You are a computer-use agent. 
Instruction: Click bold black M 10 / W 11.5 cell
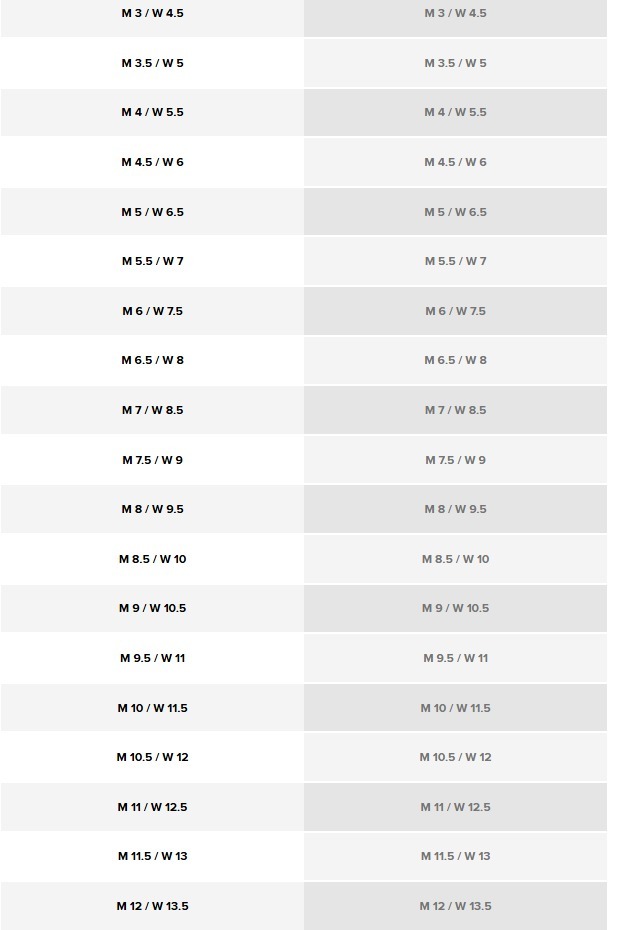click(x=152, y=708)
